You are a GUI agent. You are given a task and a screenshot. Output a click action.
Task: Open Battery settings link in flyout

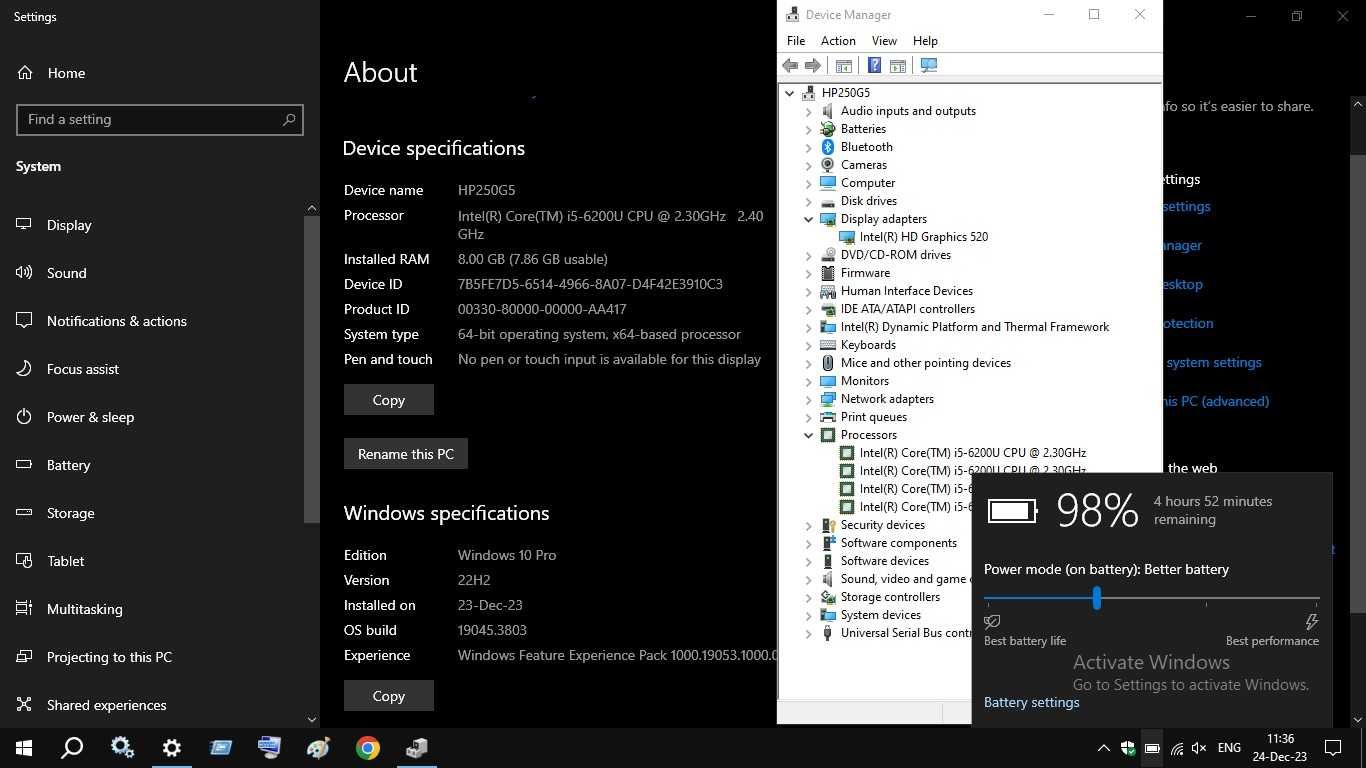point(1032,703)
